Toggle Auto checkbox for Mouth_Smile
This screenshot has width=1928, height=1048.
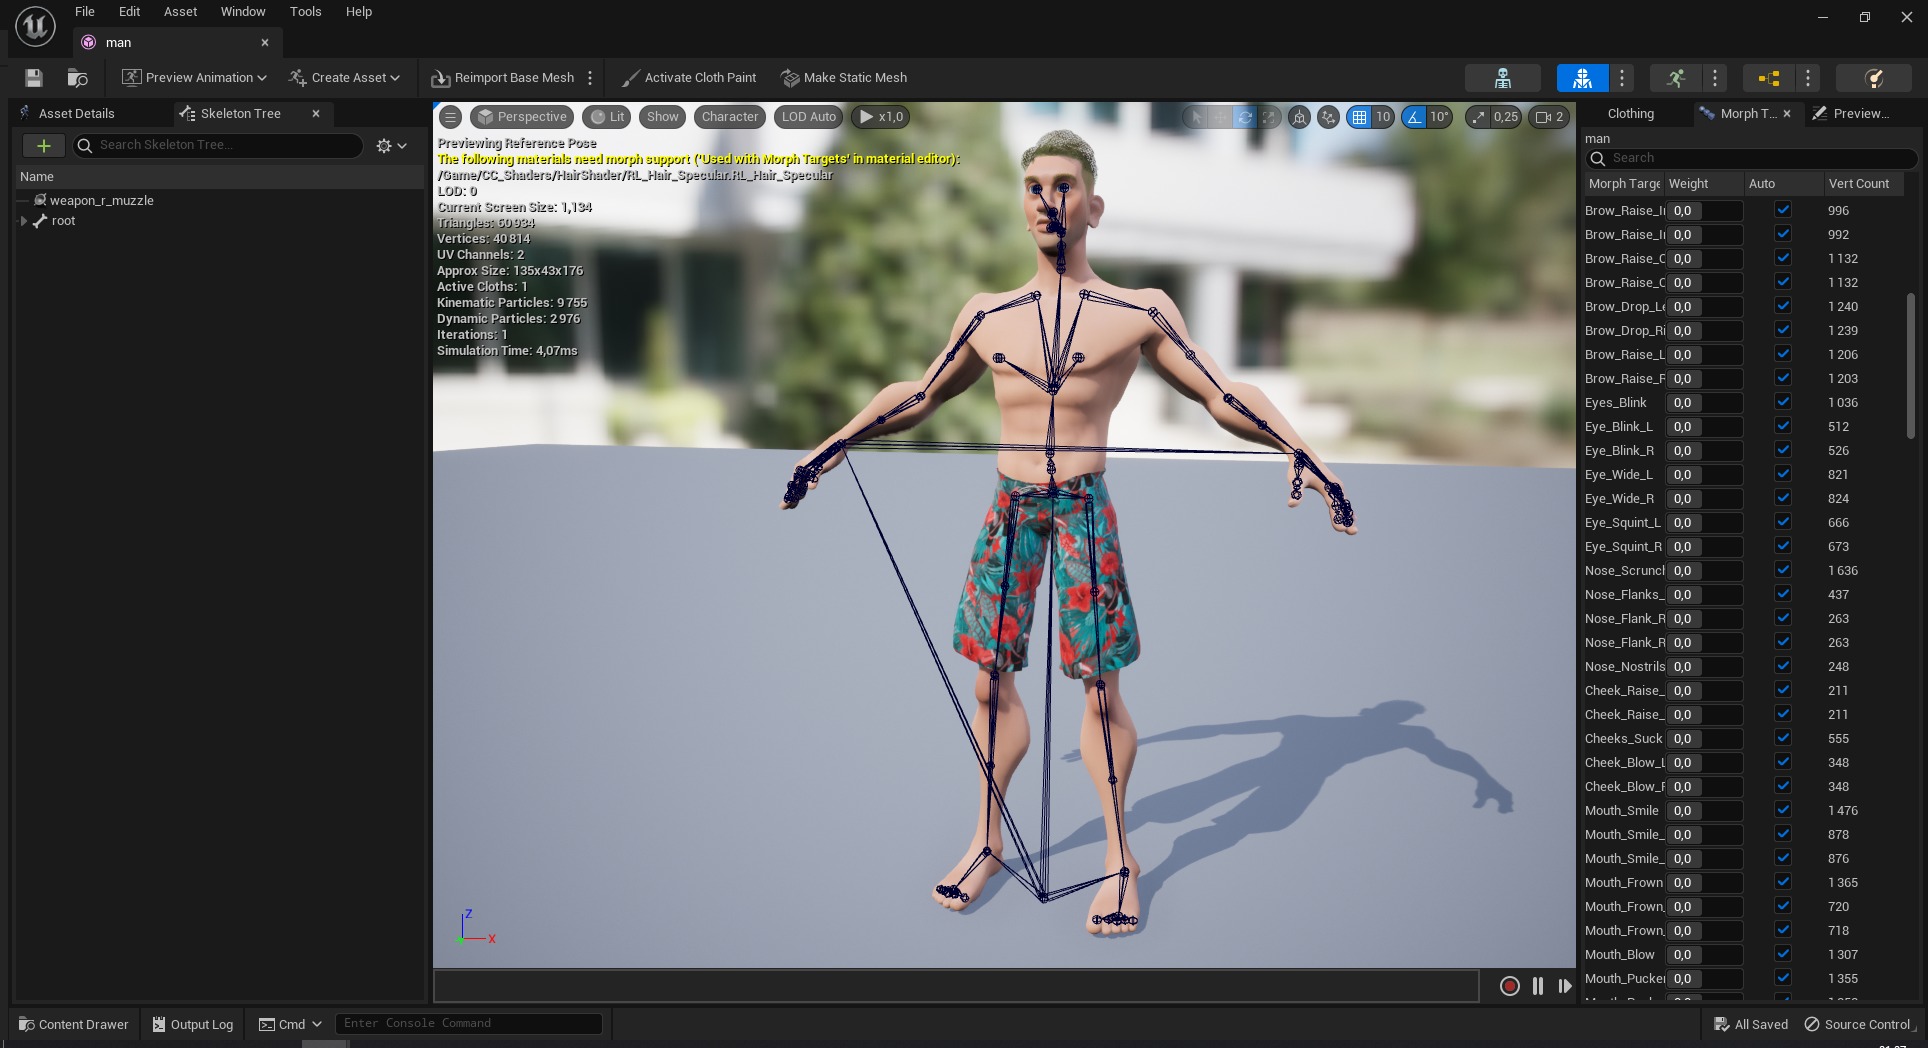tap(1783, 810)
